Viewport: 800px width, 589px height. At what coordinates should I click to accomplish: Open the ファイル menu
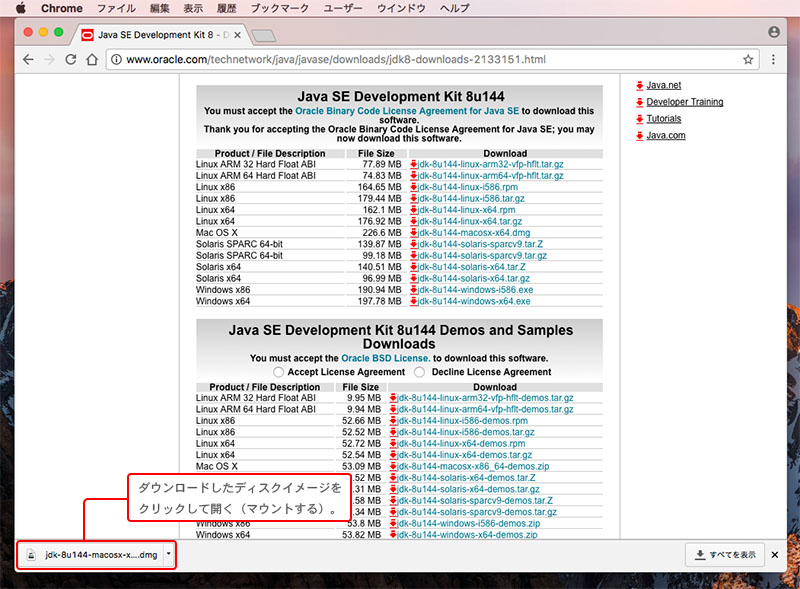tap(116, 8)
